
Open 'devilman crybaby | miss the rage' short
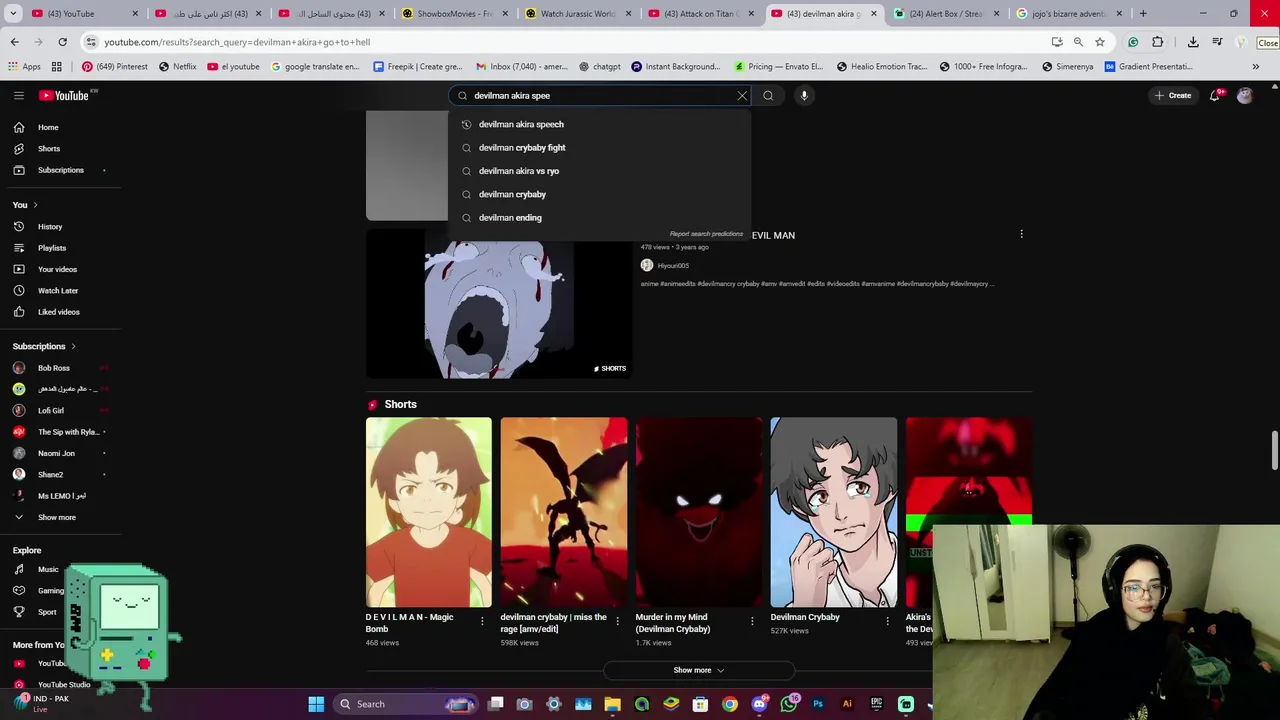point(563,512)
